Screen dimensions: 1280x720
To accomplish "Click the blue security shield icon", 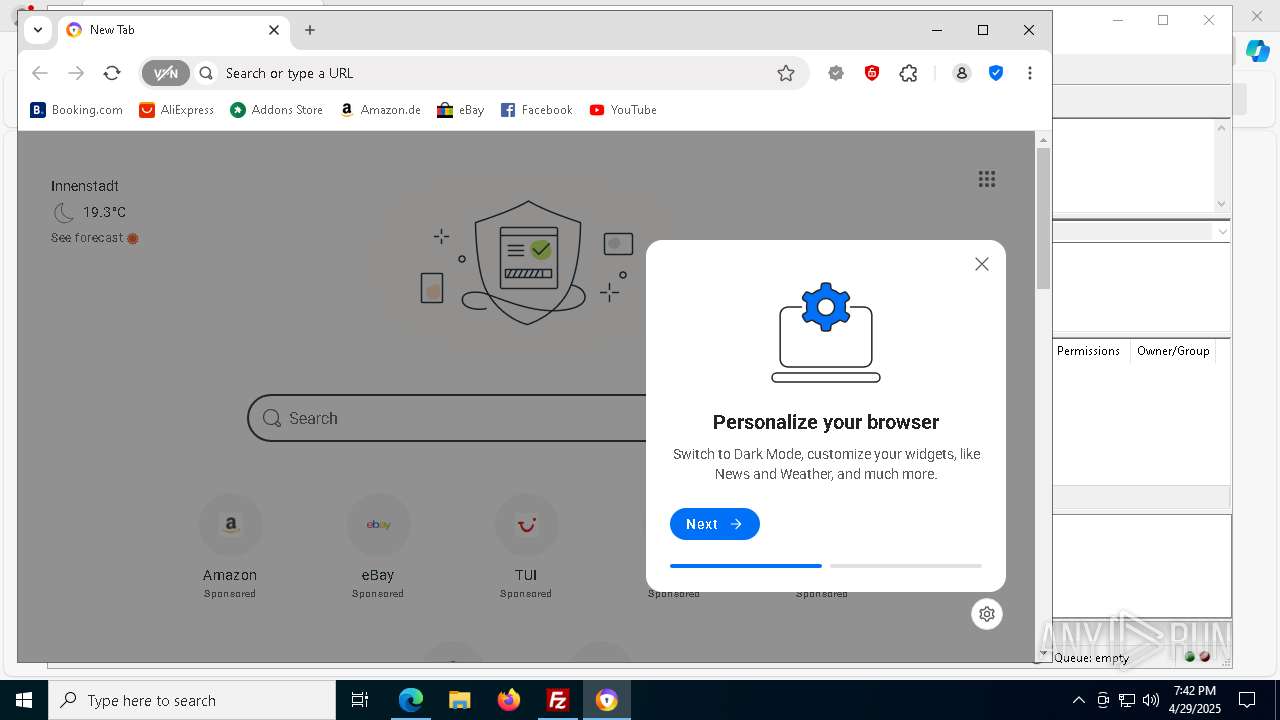I will (996, 73).
